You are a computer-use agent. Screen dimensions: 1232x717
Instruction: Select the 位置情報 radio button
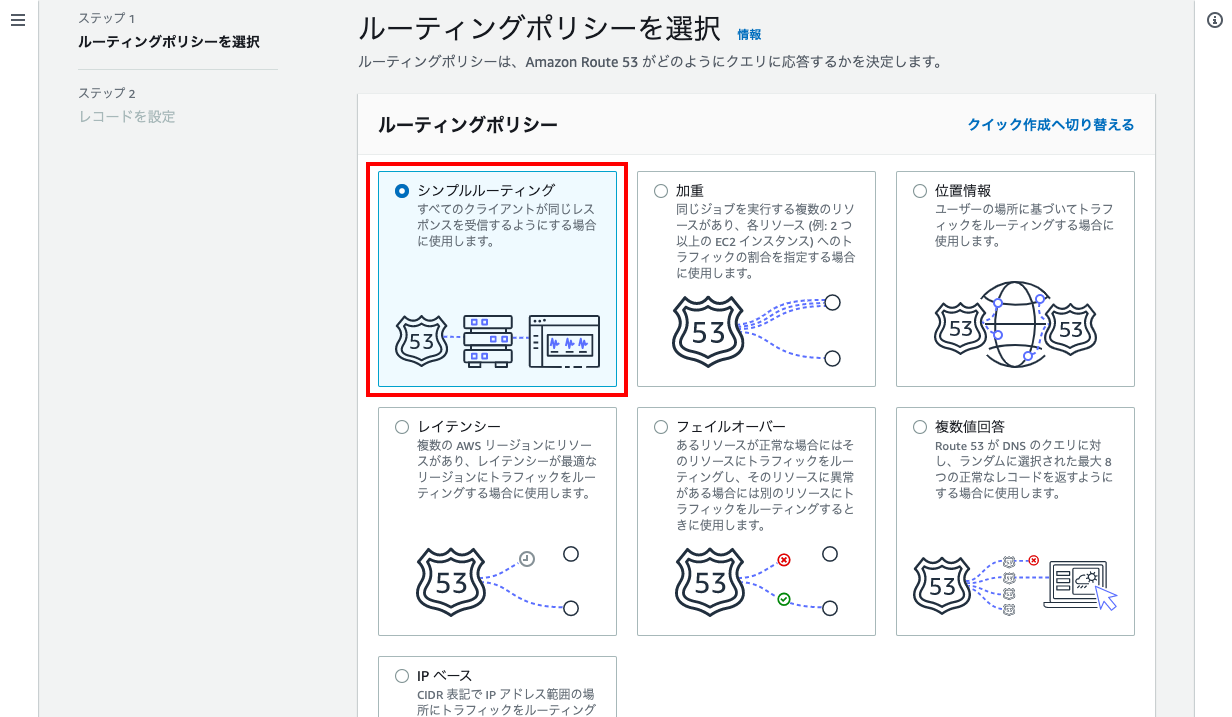click(x=920, y=190)
